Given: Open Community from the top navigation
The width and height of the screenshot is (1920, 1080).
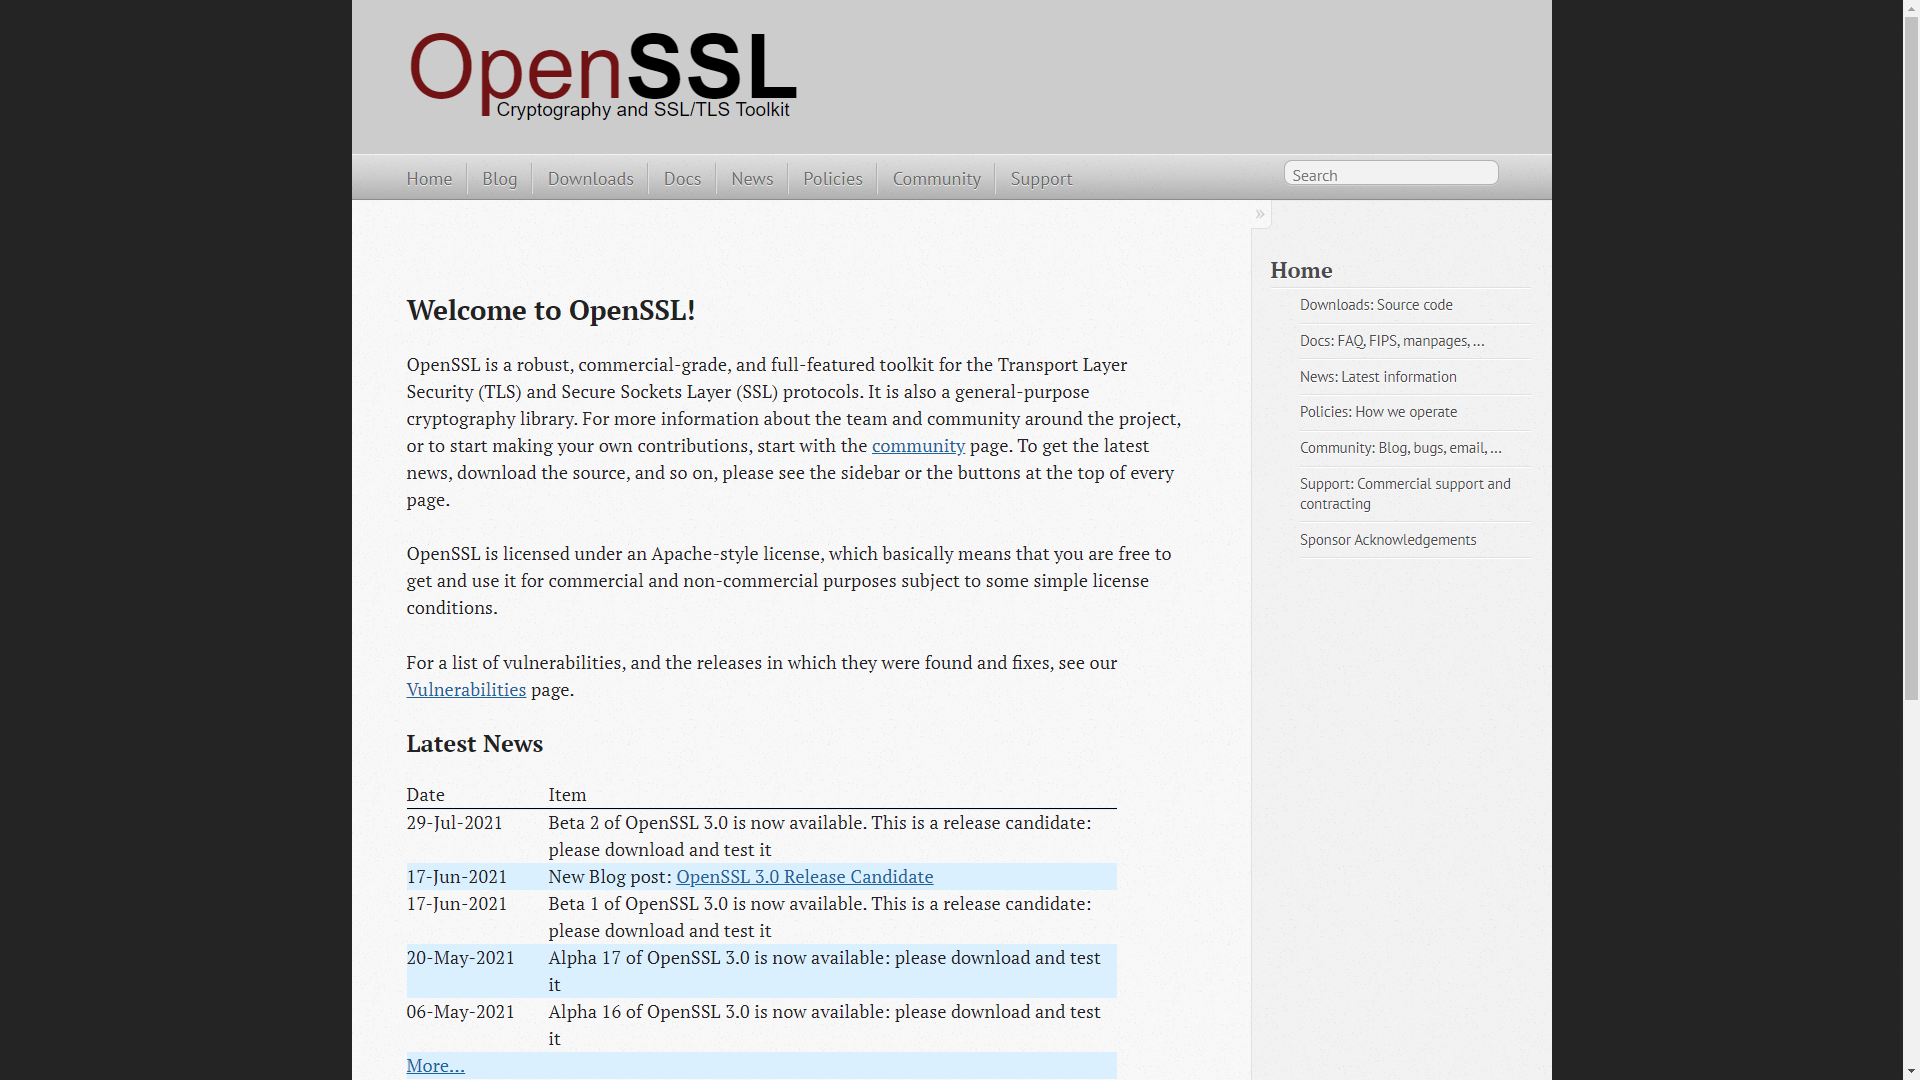Looking at the screenshot, I should [936, 179].
